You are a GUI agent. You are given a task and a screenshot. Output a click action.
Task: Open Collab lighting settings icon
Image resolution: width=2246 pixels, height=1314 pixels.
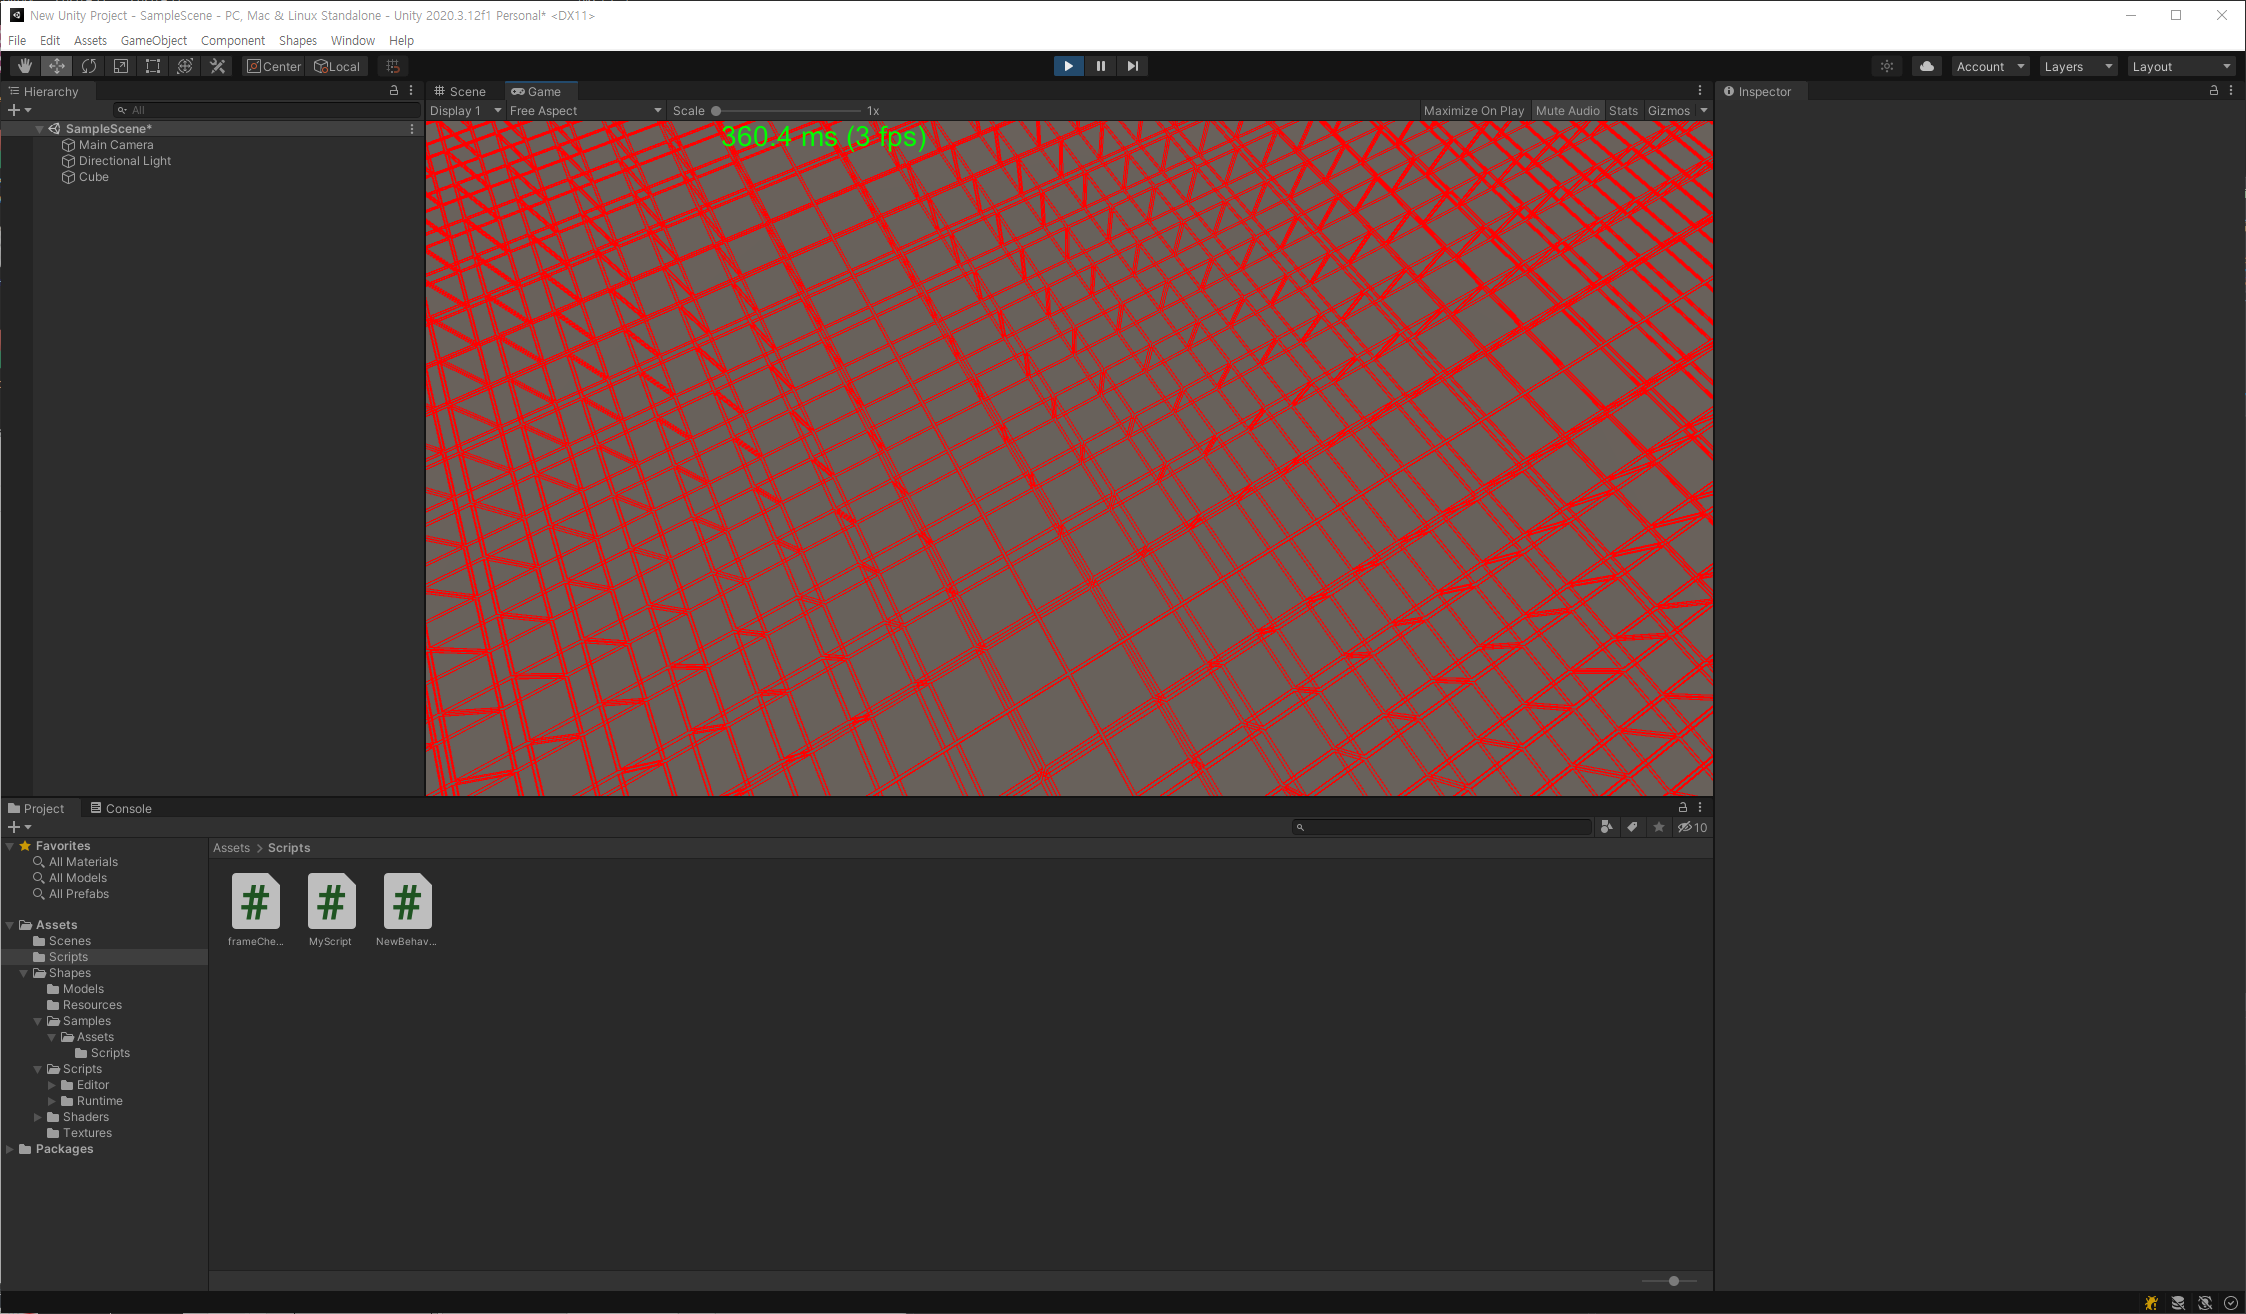1887,66
